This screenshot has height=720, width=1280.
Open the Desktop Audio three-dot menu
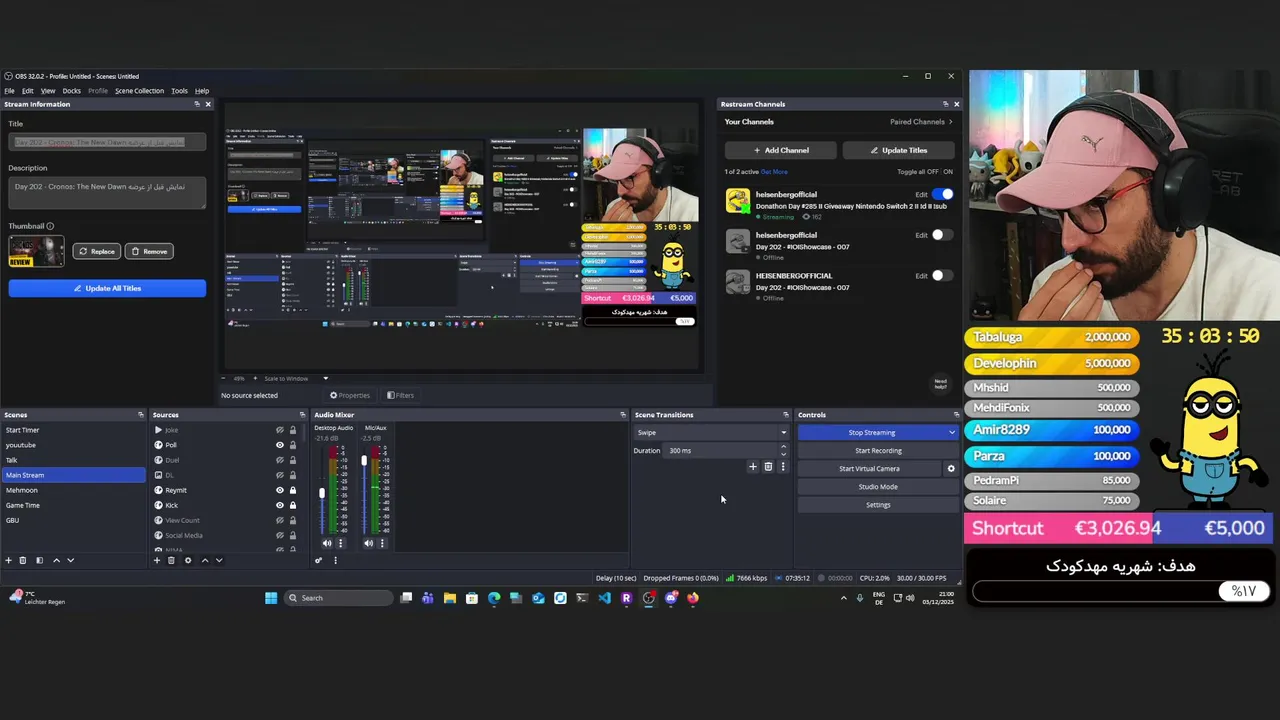340,543
